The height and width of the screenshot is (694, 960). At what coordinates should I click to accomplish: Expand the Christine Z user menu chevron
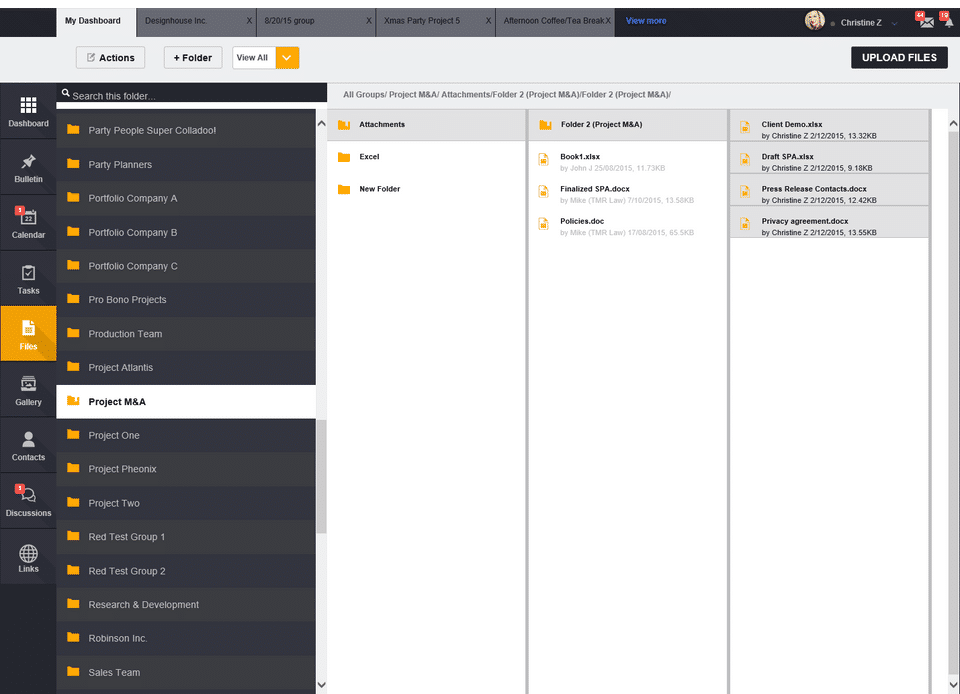[x=894, y=23]
